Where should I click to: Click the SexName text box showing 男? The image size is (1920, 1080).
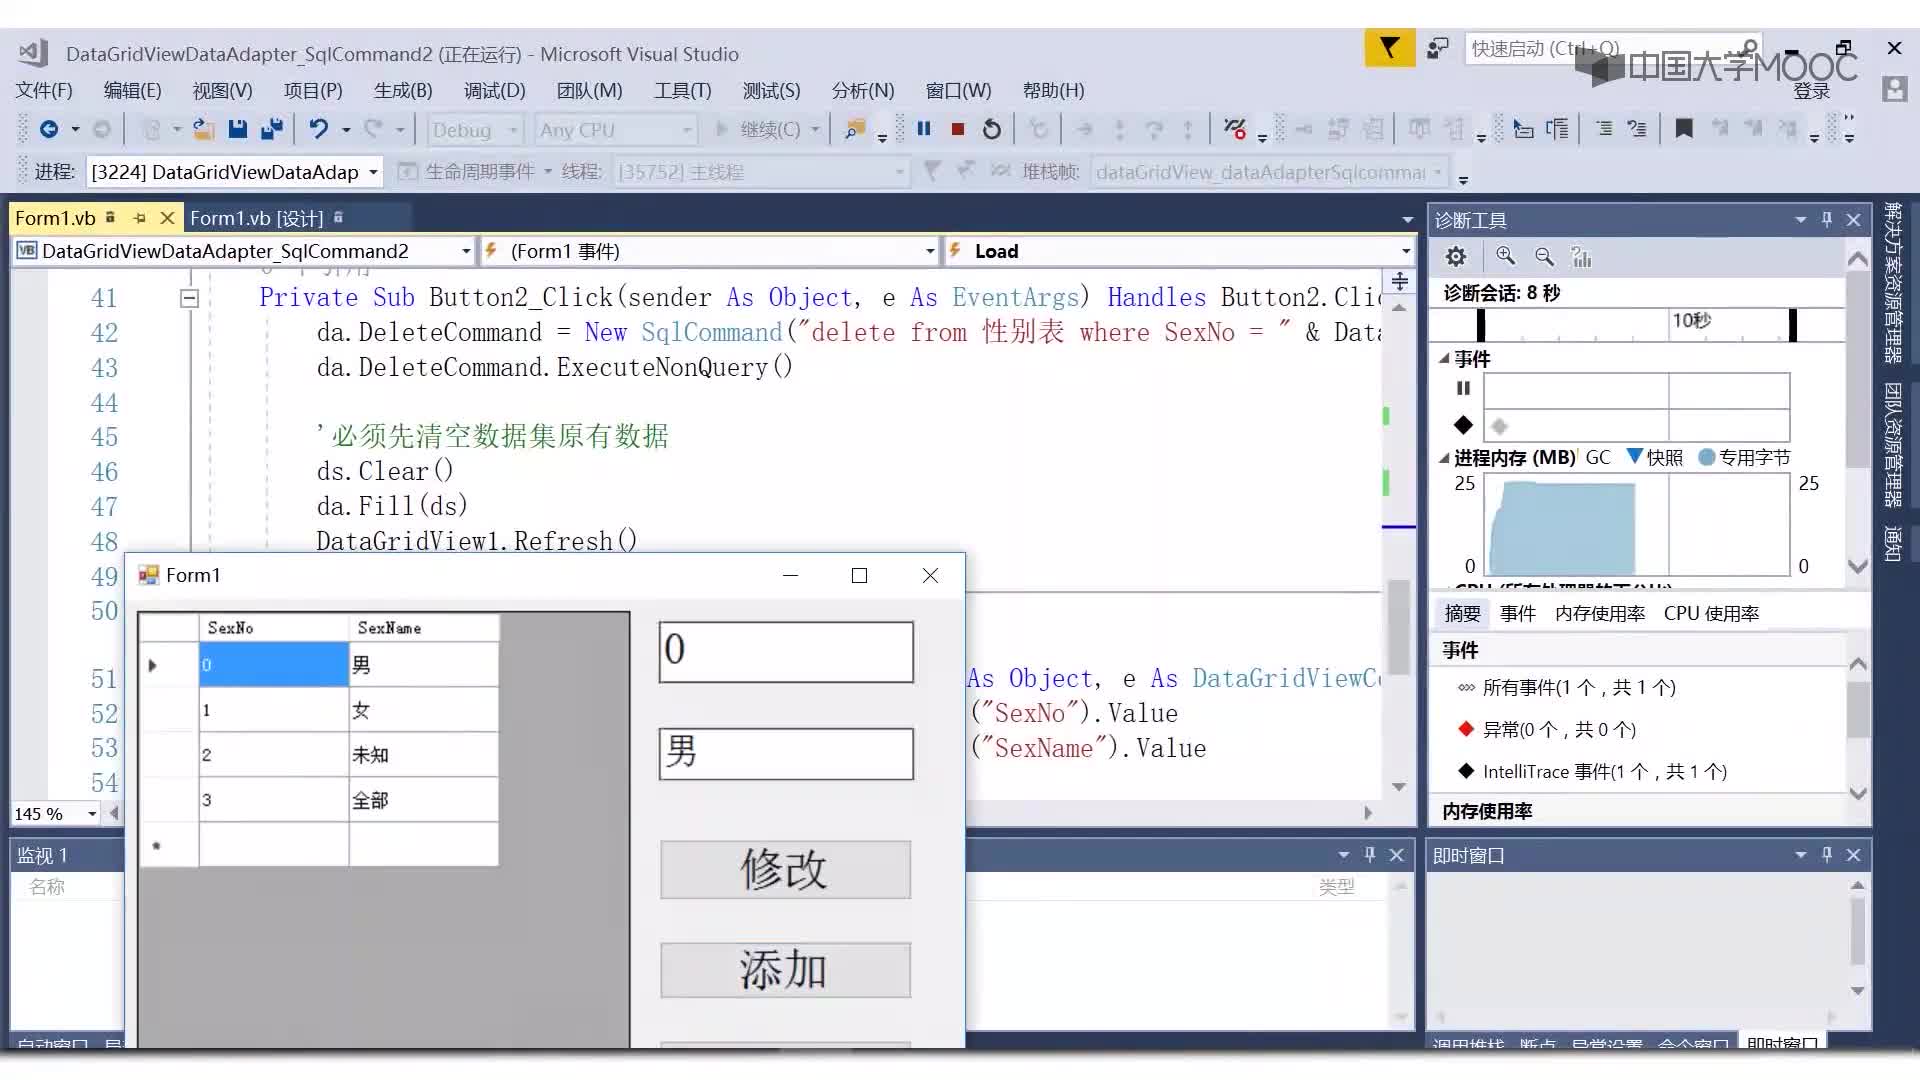786,753
